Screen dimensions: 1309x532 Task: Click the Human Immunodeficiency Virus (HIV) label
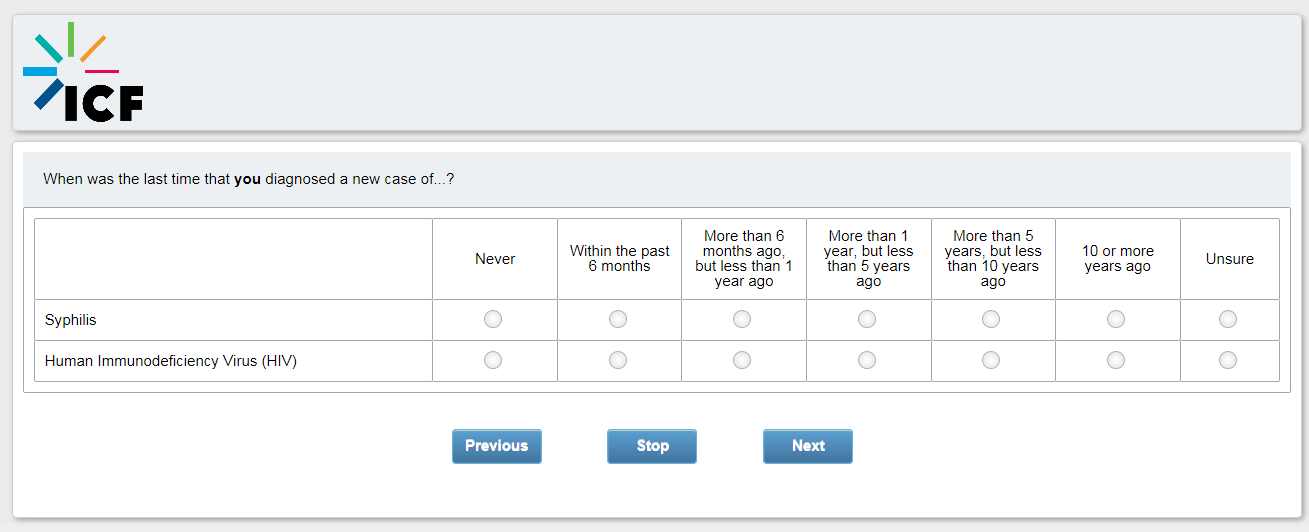coord(171,361)
